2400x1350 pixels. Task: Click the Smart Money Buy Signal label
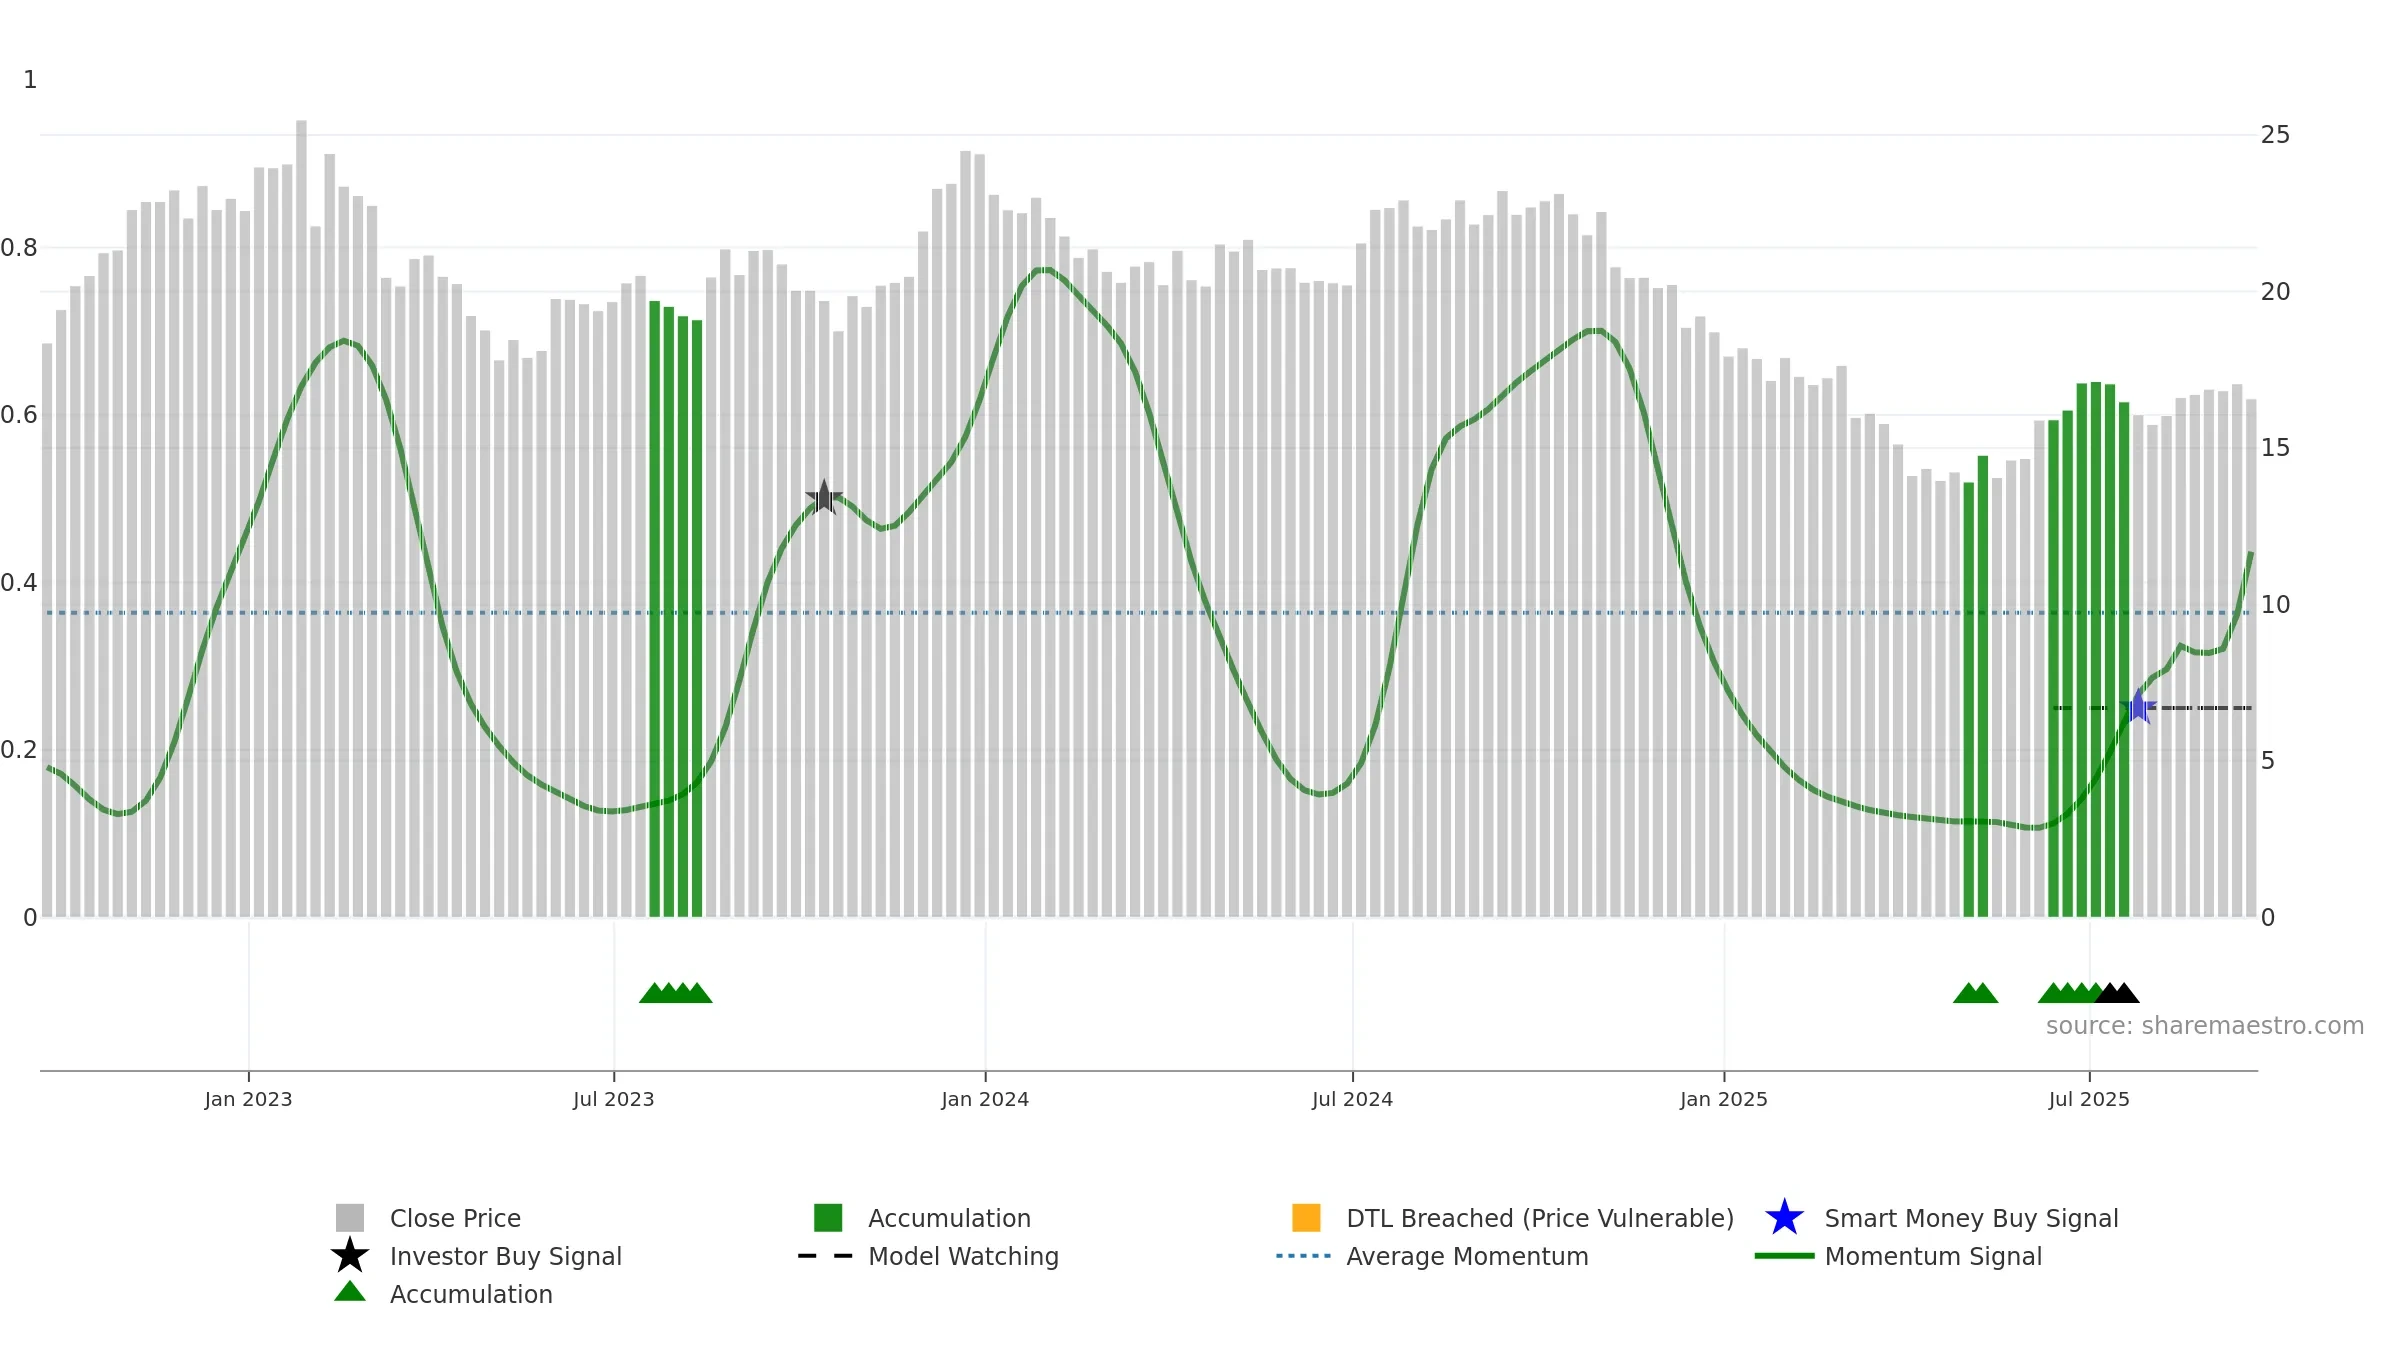pyautogui.click(x=1971, y=1218)
